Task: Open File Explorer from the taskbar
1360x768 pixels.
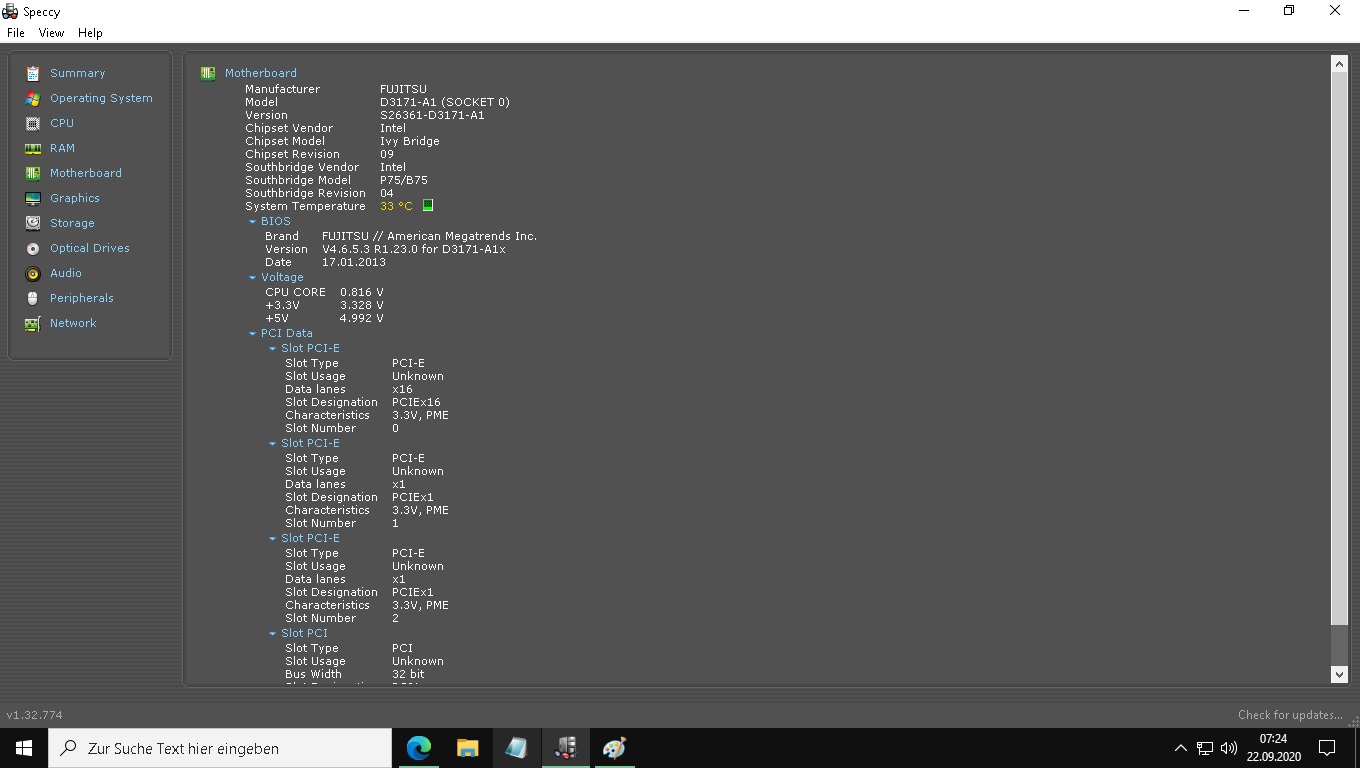Action: pos(467,748)
